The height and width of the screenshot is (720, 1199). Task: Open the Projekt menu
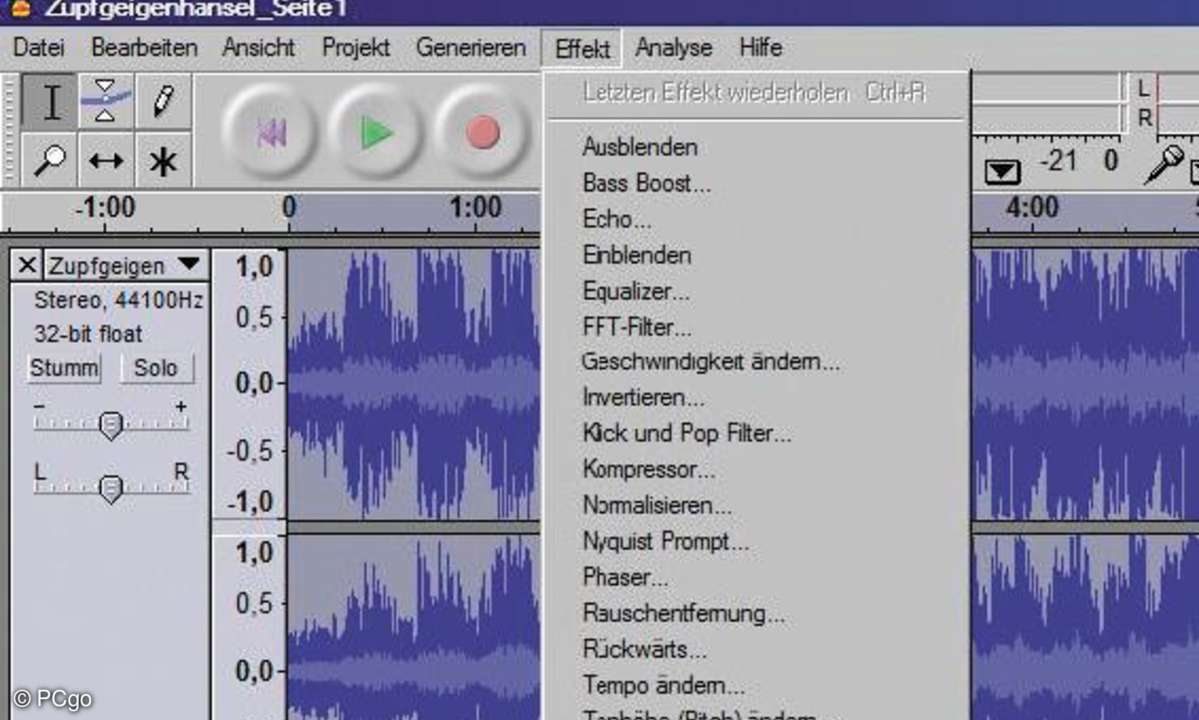(x=356, y=47)
